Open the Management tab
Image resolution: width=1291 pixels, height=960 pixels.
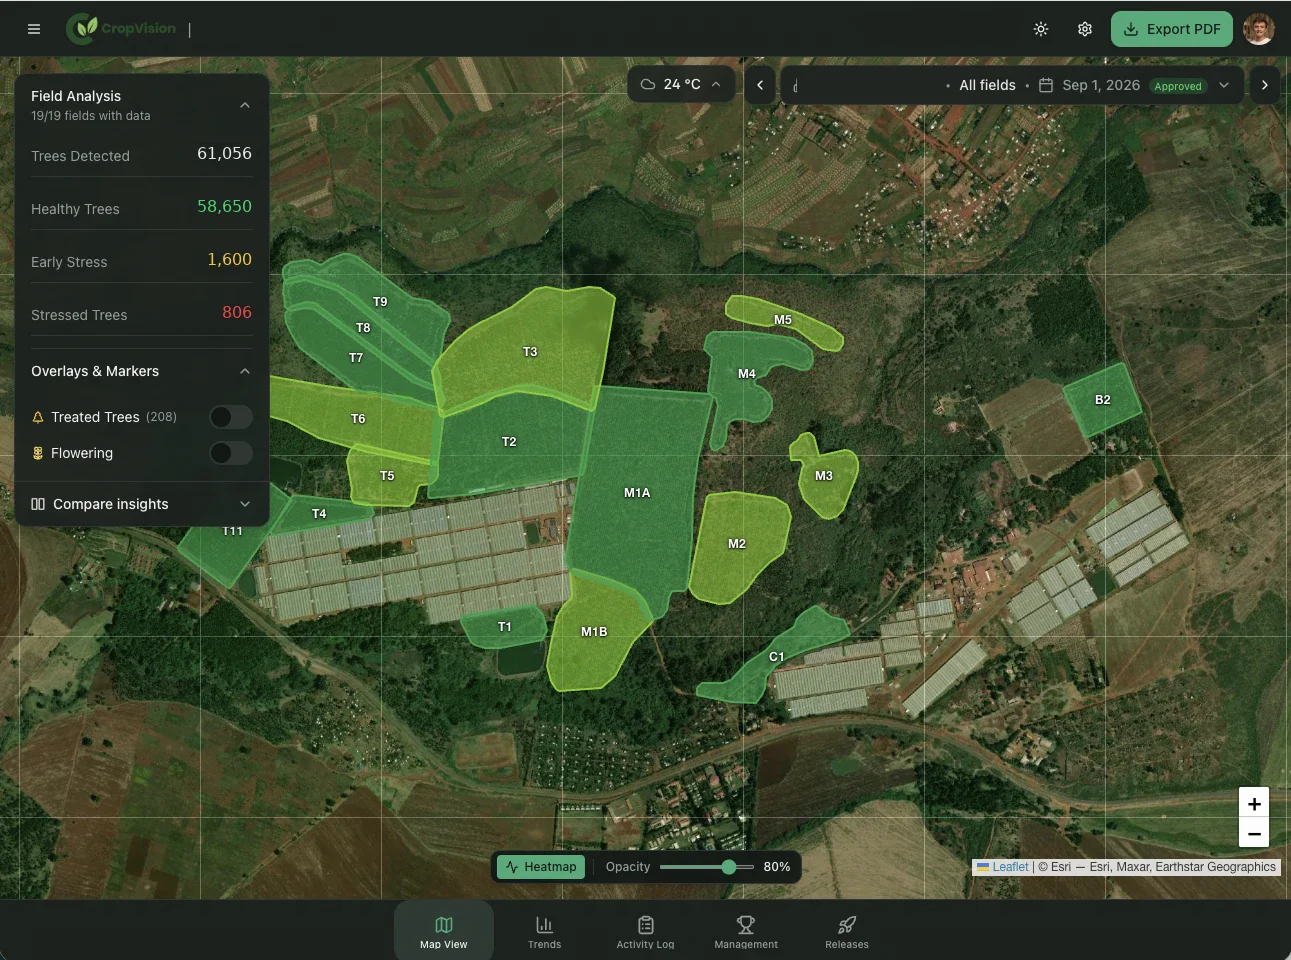[746, 931]
